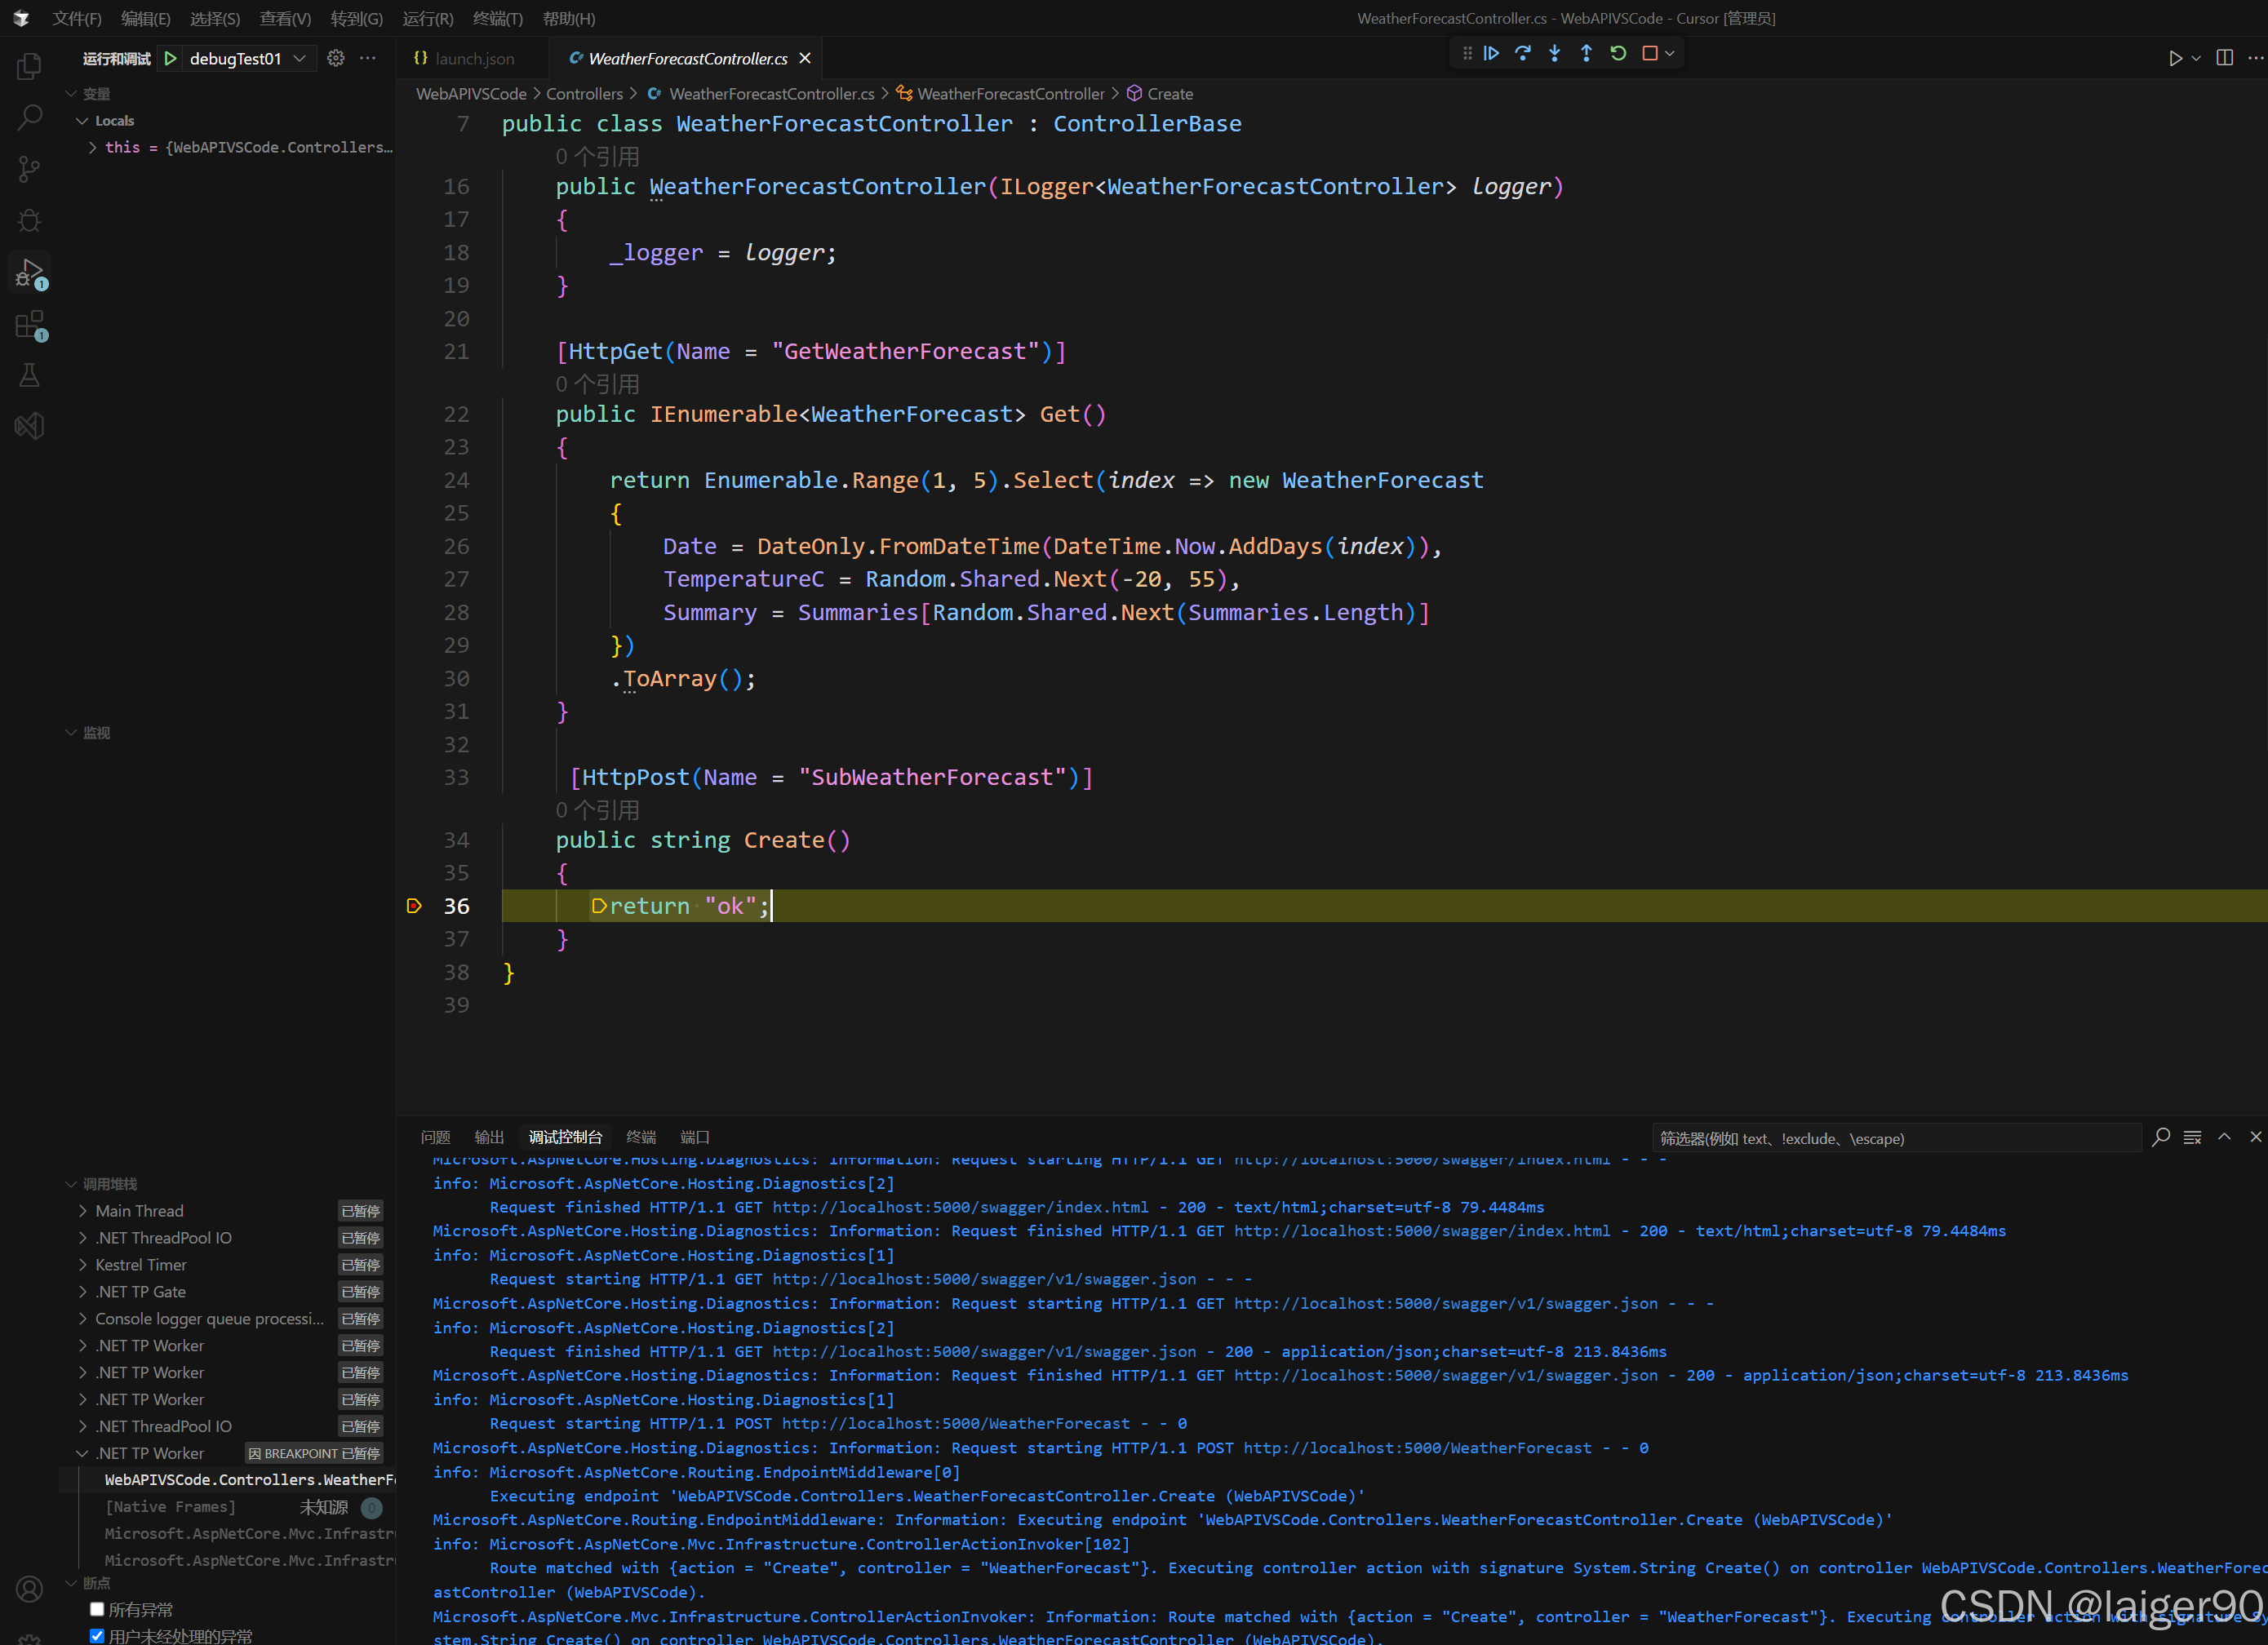Viewport: 2268px width, 1645px height.
Task: Open the Source Control view
Action: coord(30,169)
